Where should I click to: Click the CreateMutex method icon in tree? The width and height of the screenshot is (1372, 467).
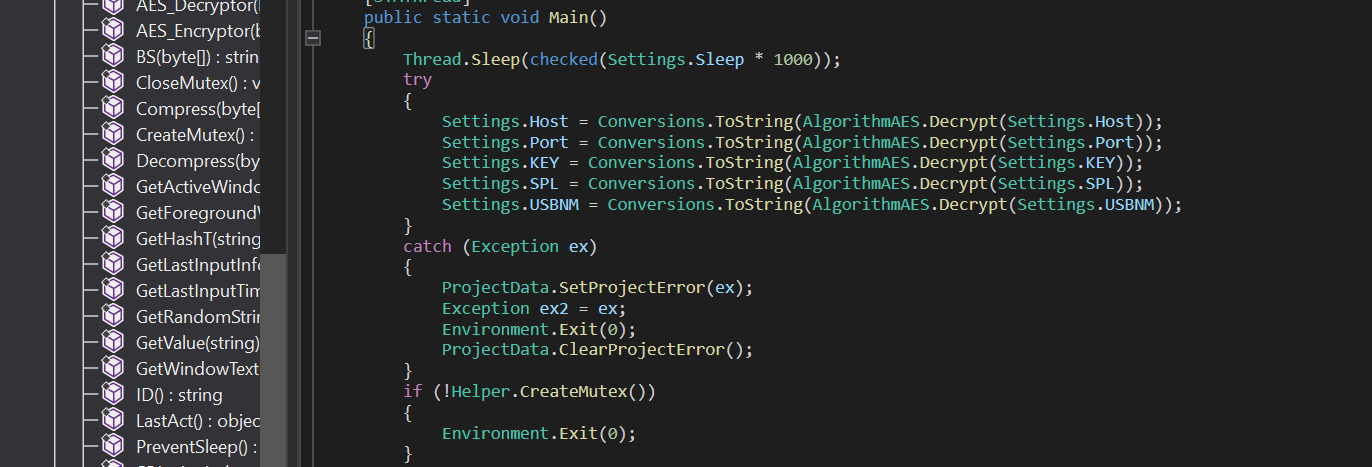pyautogui.click(x=114, y=135)
